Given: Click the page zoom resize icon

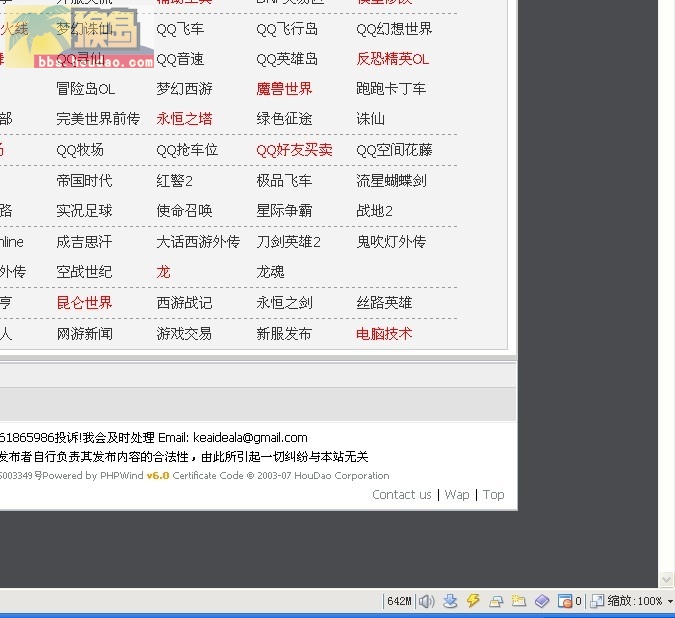Looking at the screenshot, I should point(597,601).
